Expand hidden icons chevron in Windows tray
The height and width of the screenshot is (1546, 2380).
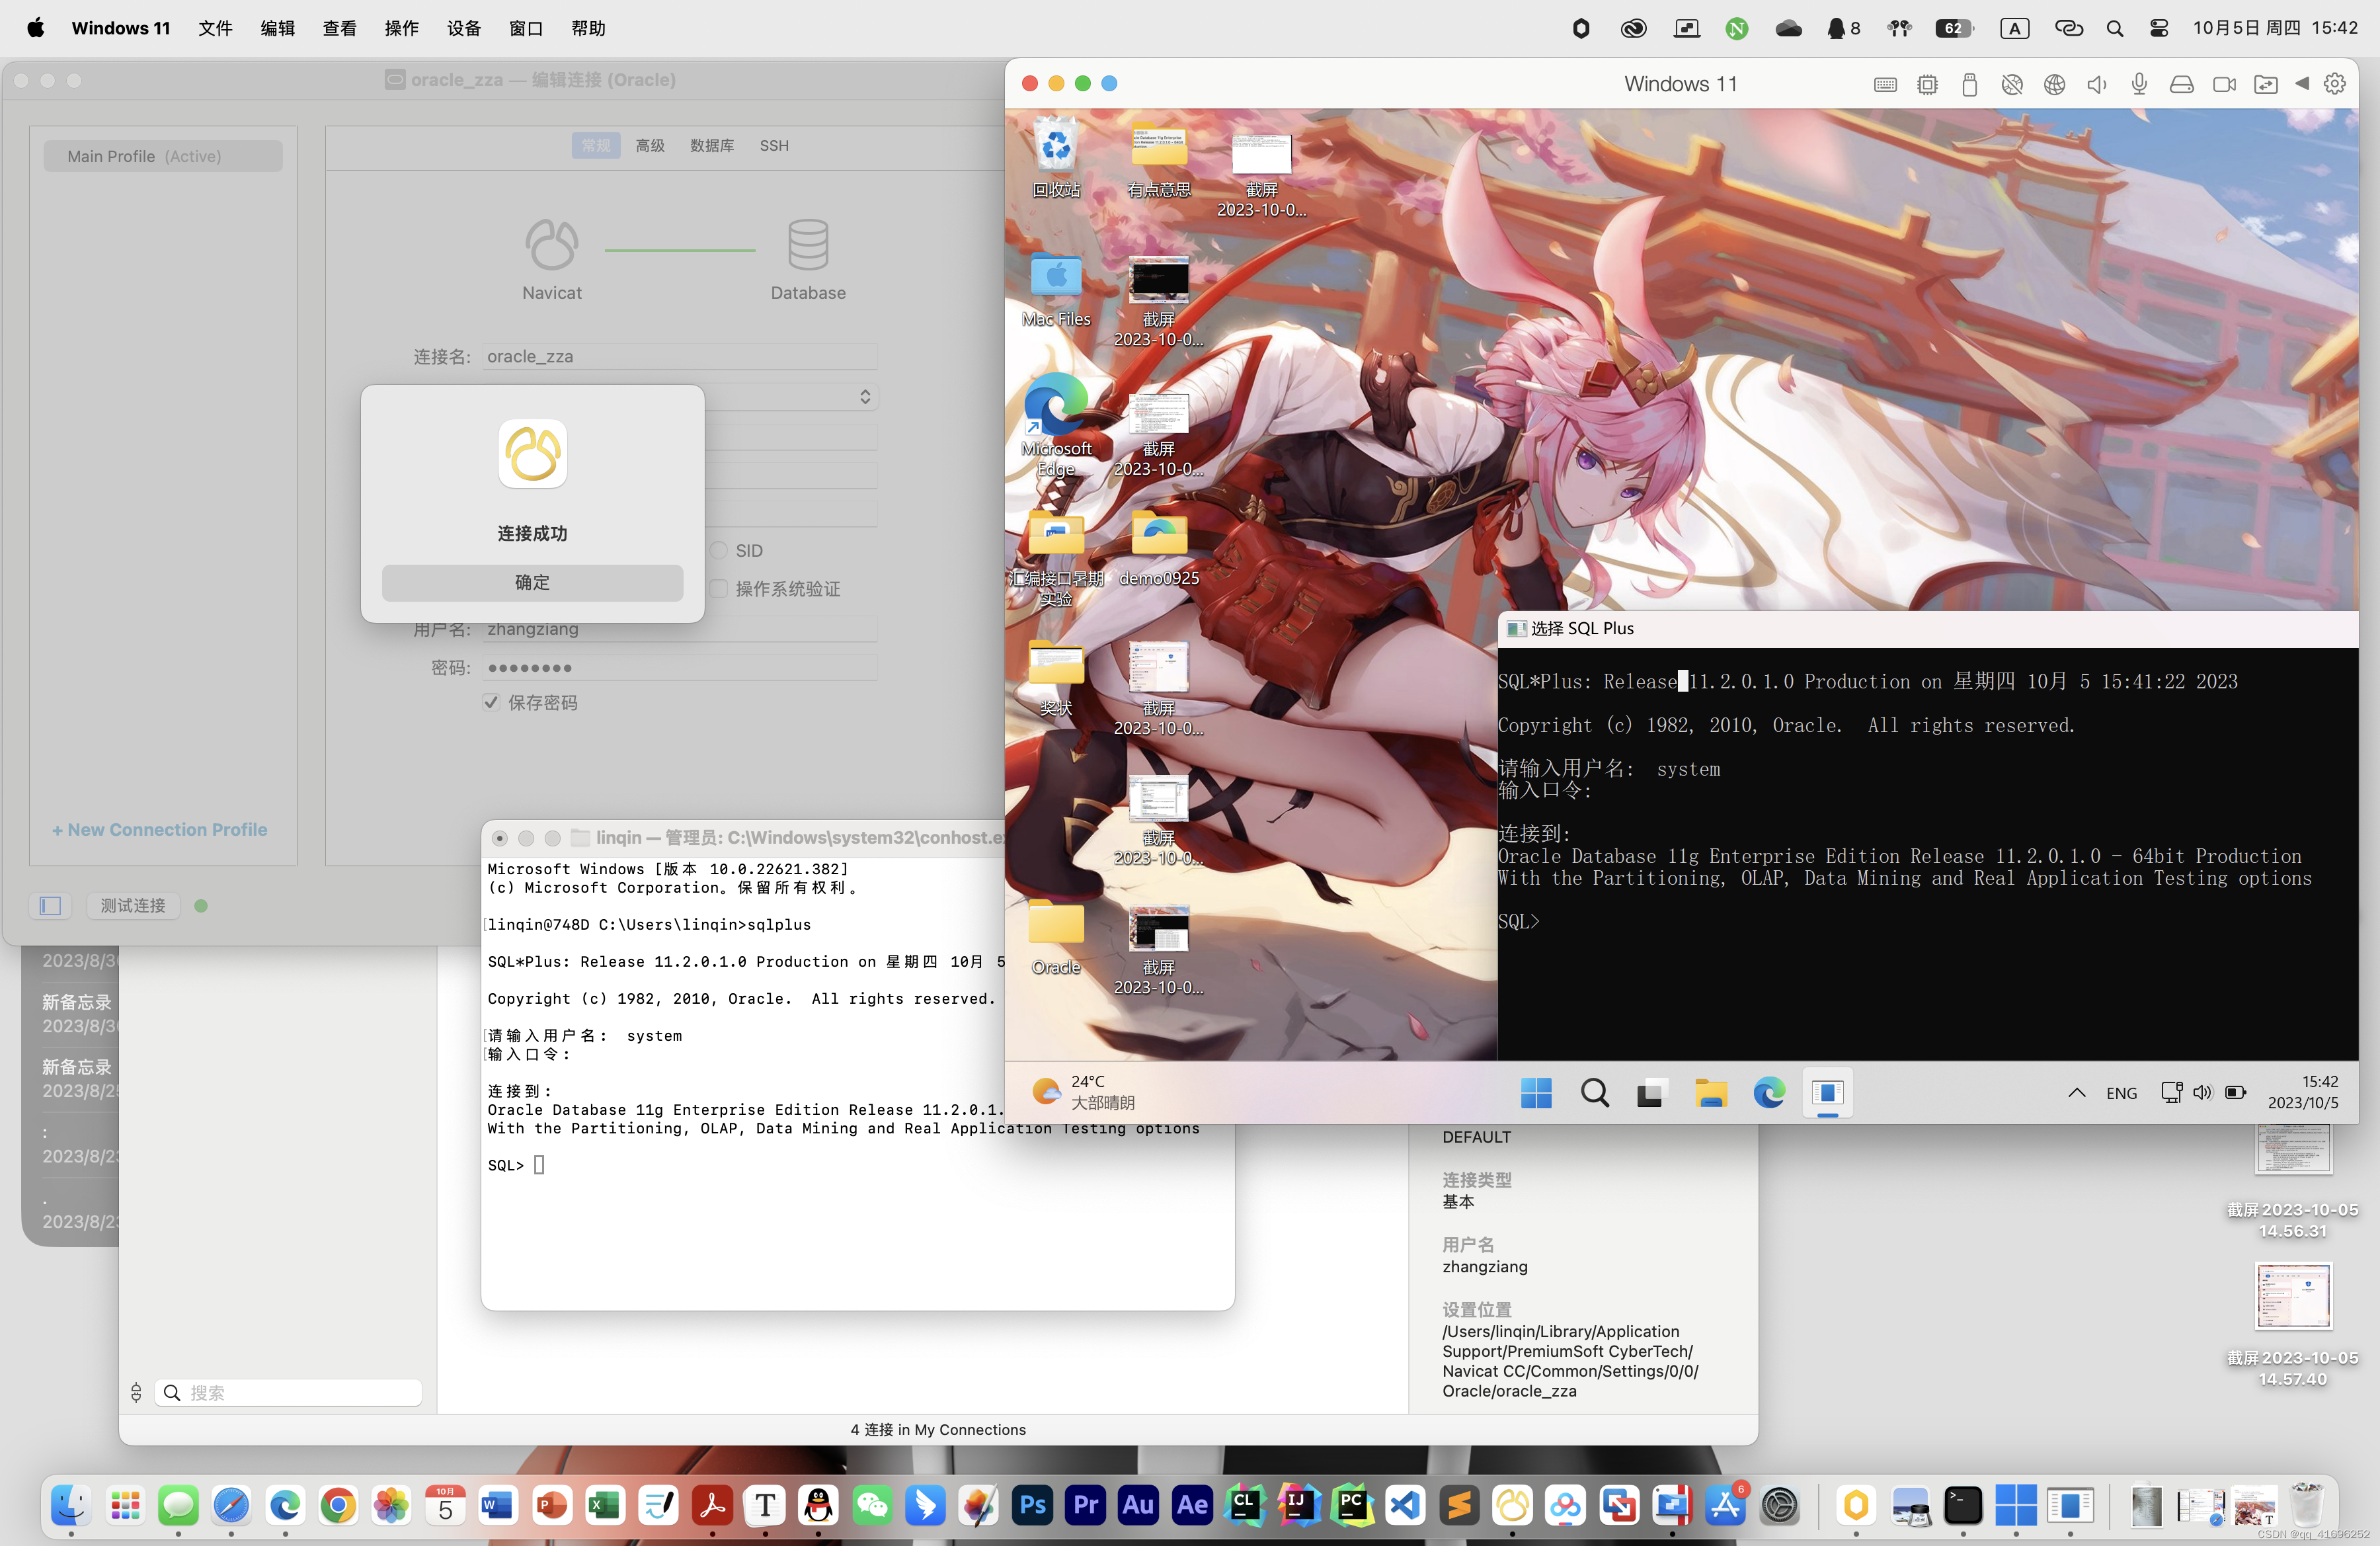[x=2076, y=1093]
